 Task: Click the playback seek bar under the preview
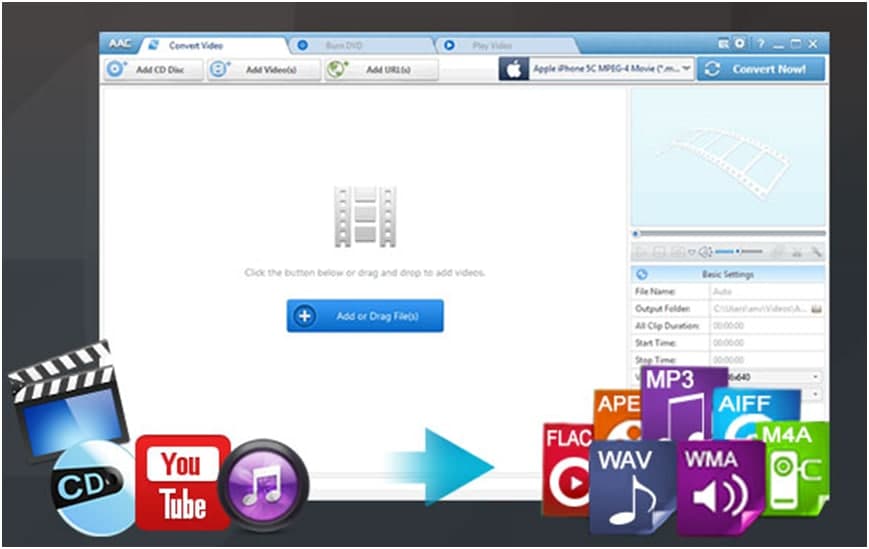(728, 233)
